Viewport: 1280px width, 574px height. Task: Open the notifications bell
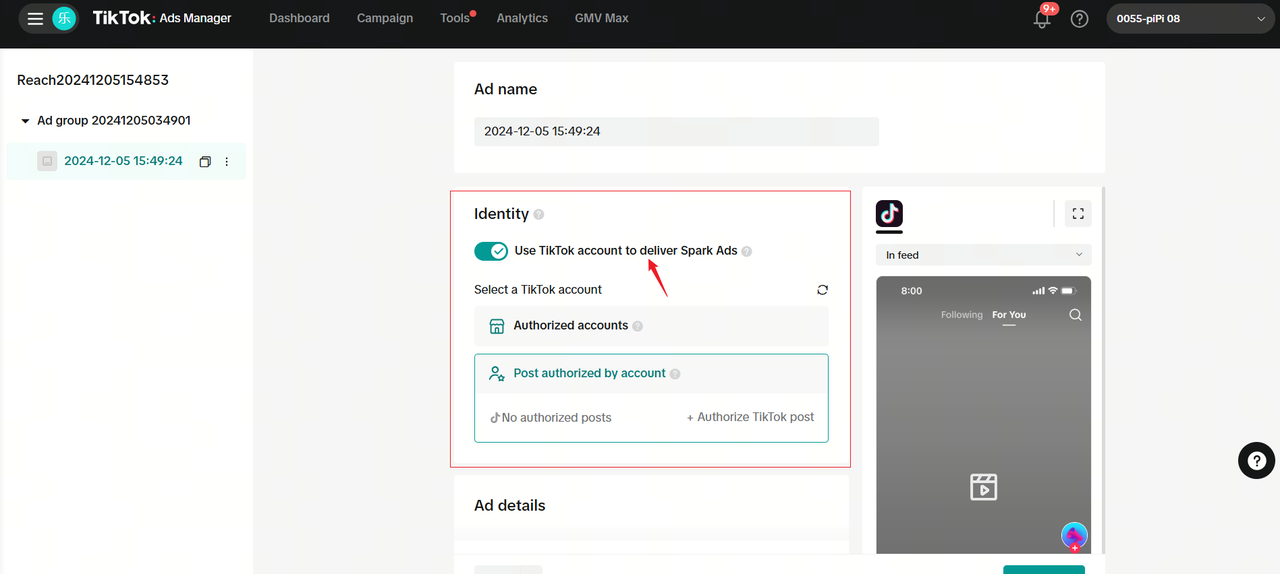pyautogui.click(x=1042, y=19)
